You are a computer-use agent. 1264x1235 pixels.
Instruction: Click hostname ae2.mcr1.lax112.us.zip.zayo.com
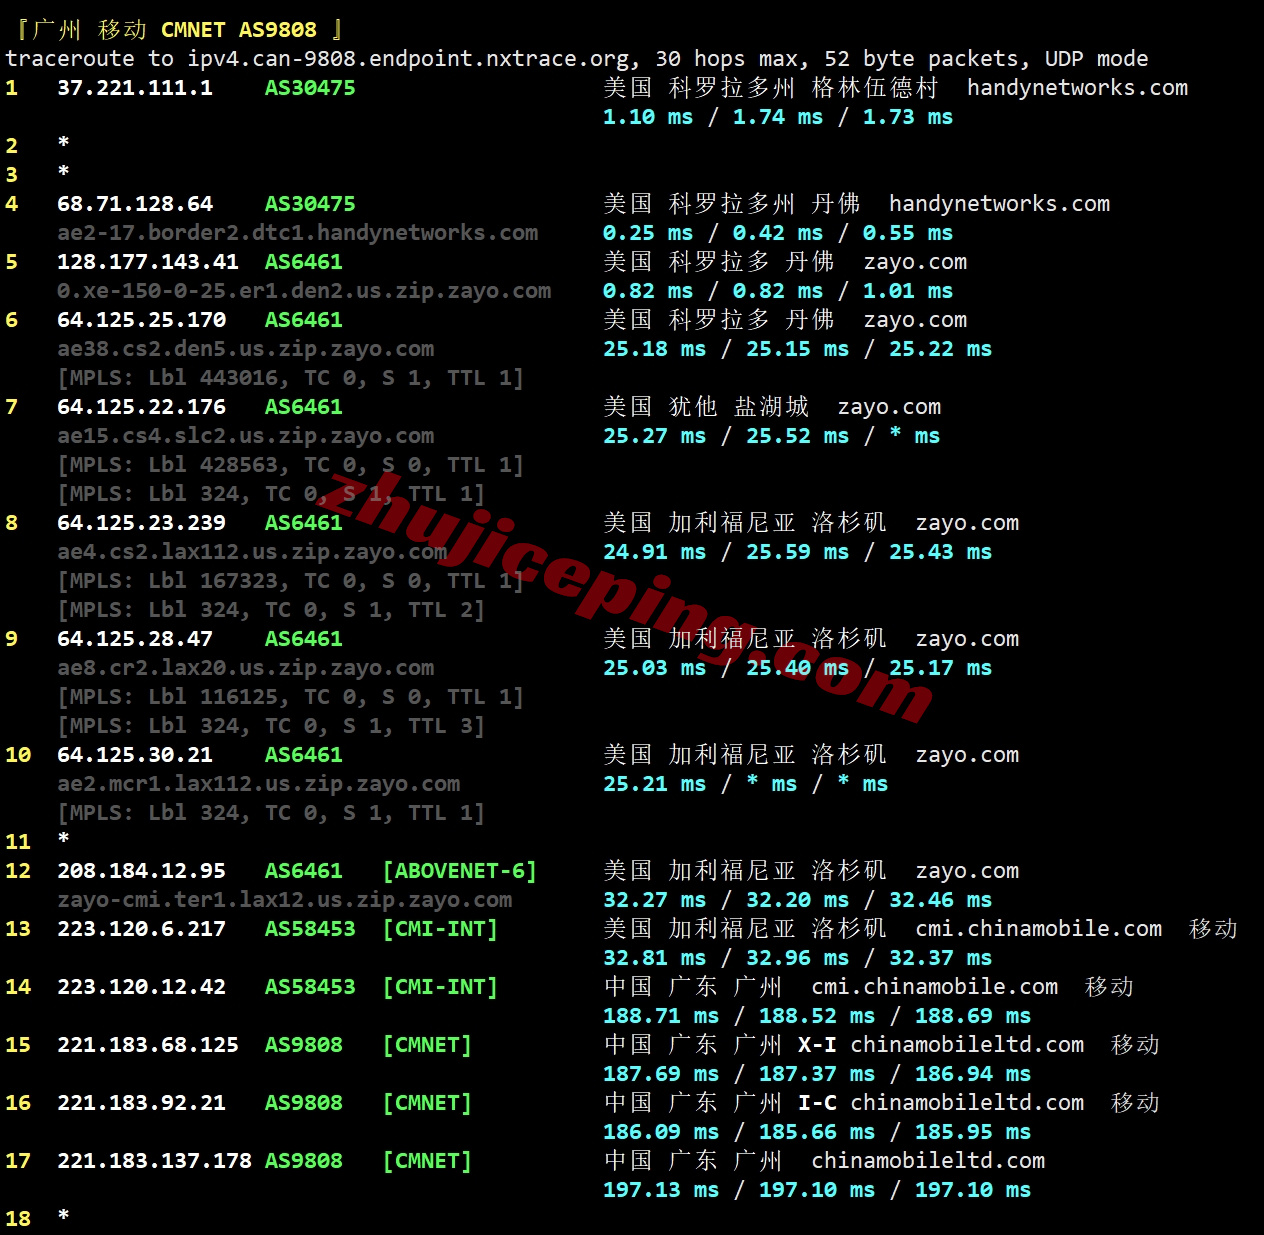click(x=258, y=784)
